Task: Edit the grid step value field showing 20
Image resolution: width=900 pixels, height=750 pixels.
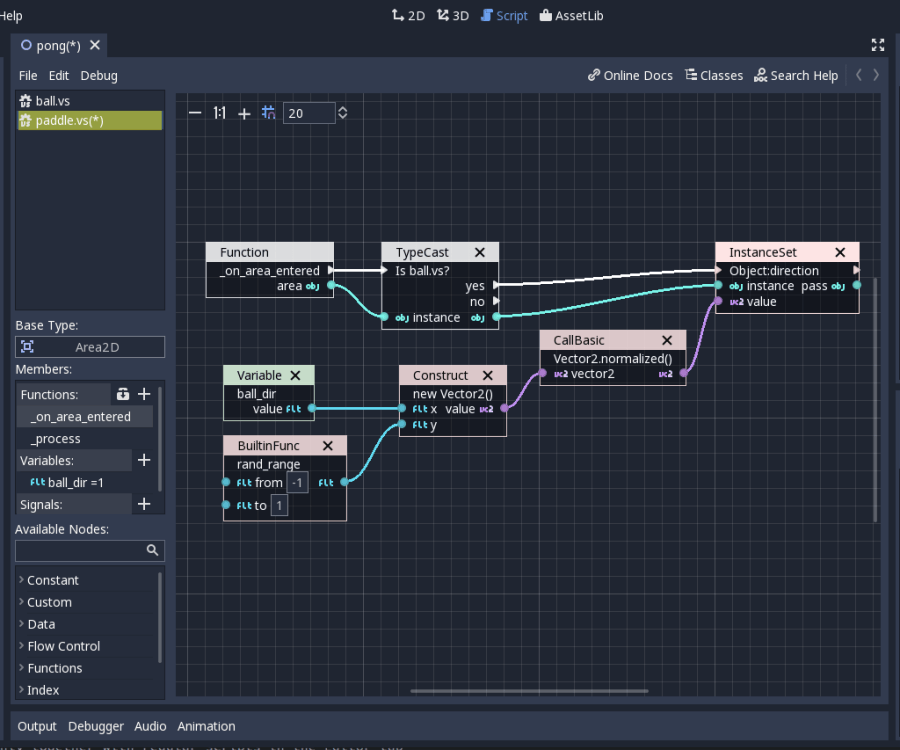Action: [x=310, y=113]
